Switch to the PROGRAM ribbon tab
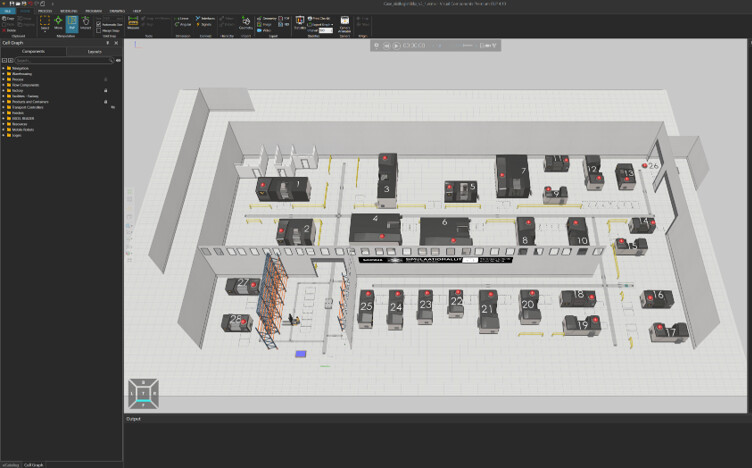 (x=94, y=11)
